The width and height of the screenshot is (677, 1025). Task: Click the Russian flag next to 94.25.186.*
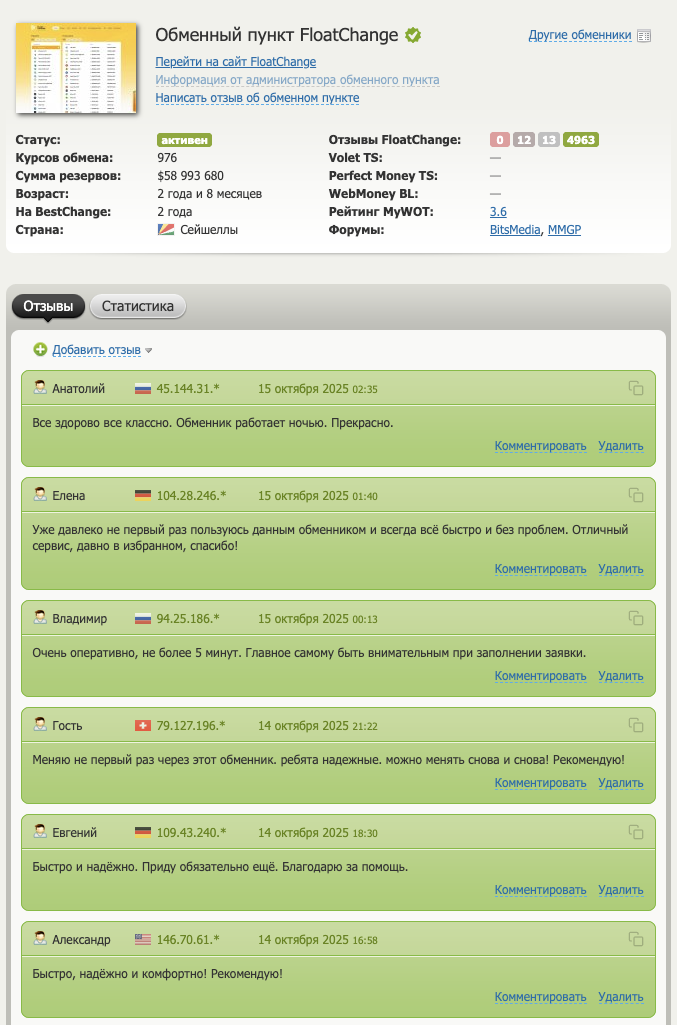[x=142, y=619]
